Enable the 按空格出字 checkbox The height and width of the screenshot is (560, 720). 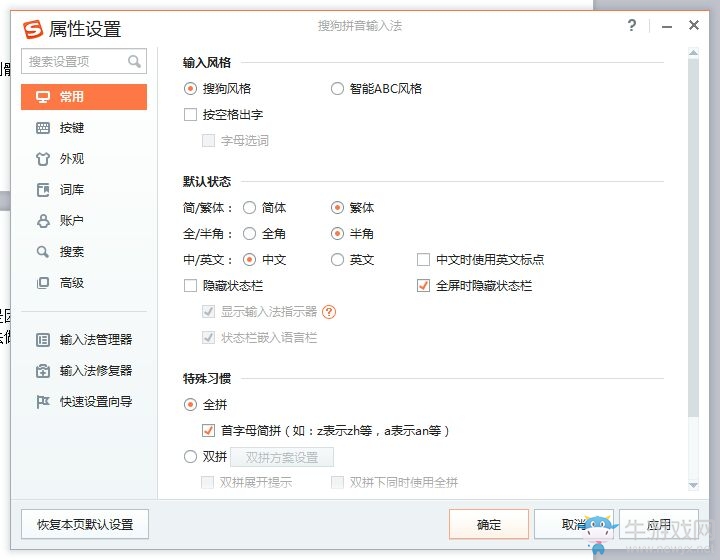pos(191,115)
